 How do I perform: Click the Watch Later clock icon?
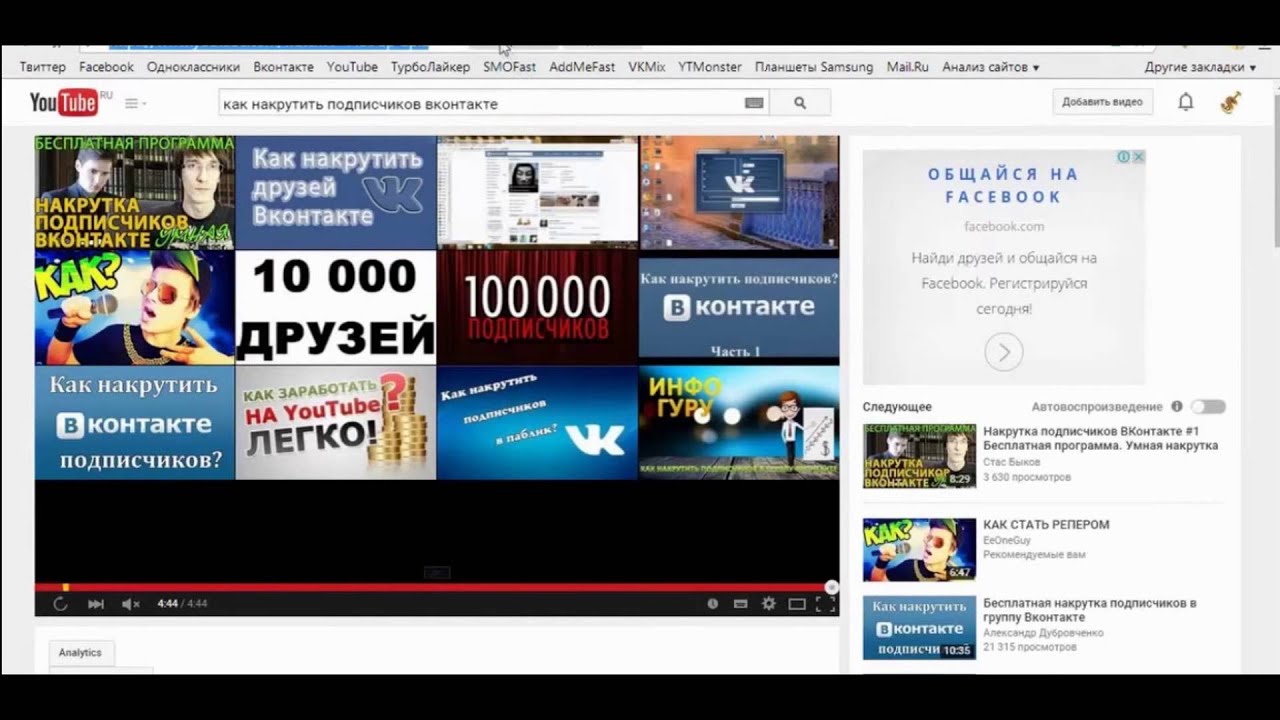[713, 604]
